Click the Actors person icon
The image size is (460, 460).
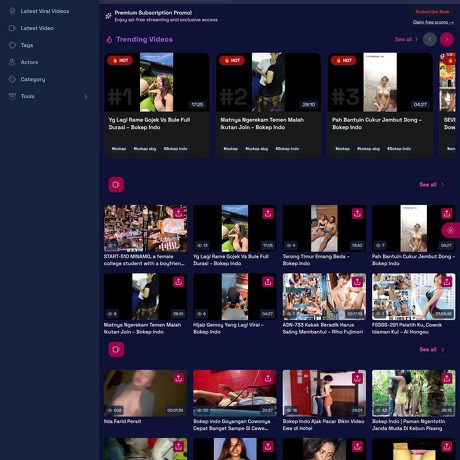tap(12, 62)
